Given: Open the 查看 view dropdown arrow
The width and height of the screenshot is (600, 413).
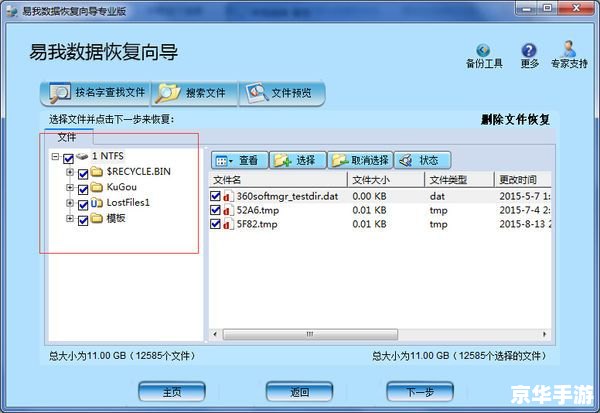Looking at the screenshot, I should tap(231, 162).
